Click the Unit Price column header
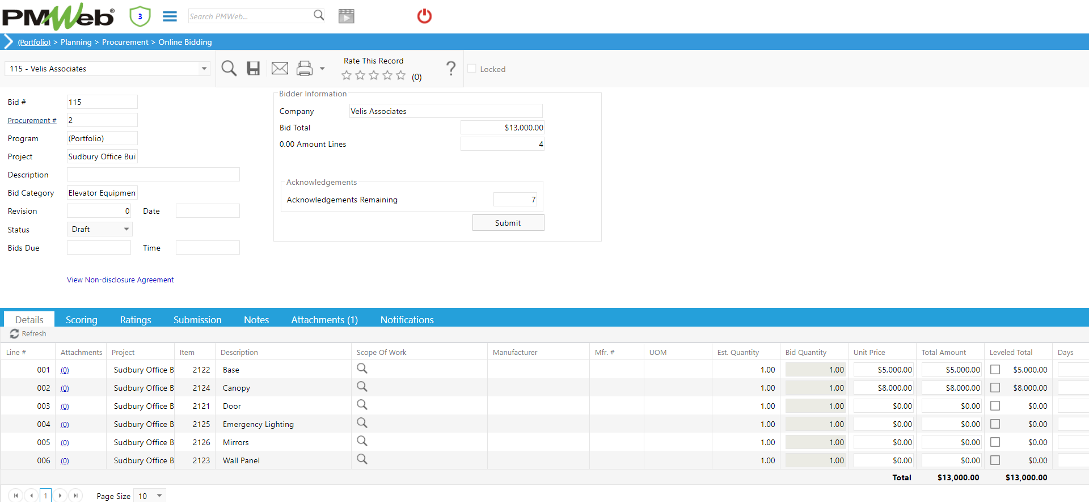Screen dimensions: 1089x502 click(869, 352)
